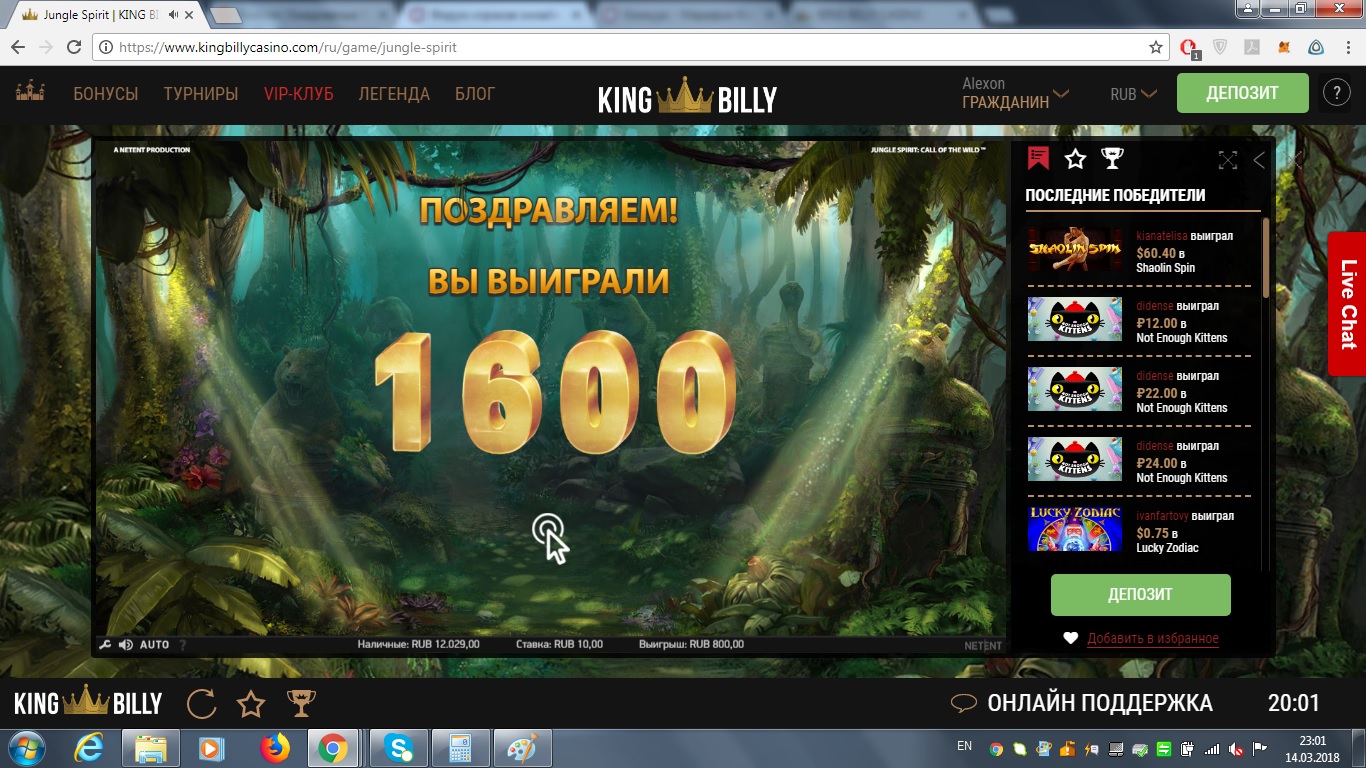Click the star icon in bottom bar
The width and height of the screenshot is (1366, 768).
251,703
